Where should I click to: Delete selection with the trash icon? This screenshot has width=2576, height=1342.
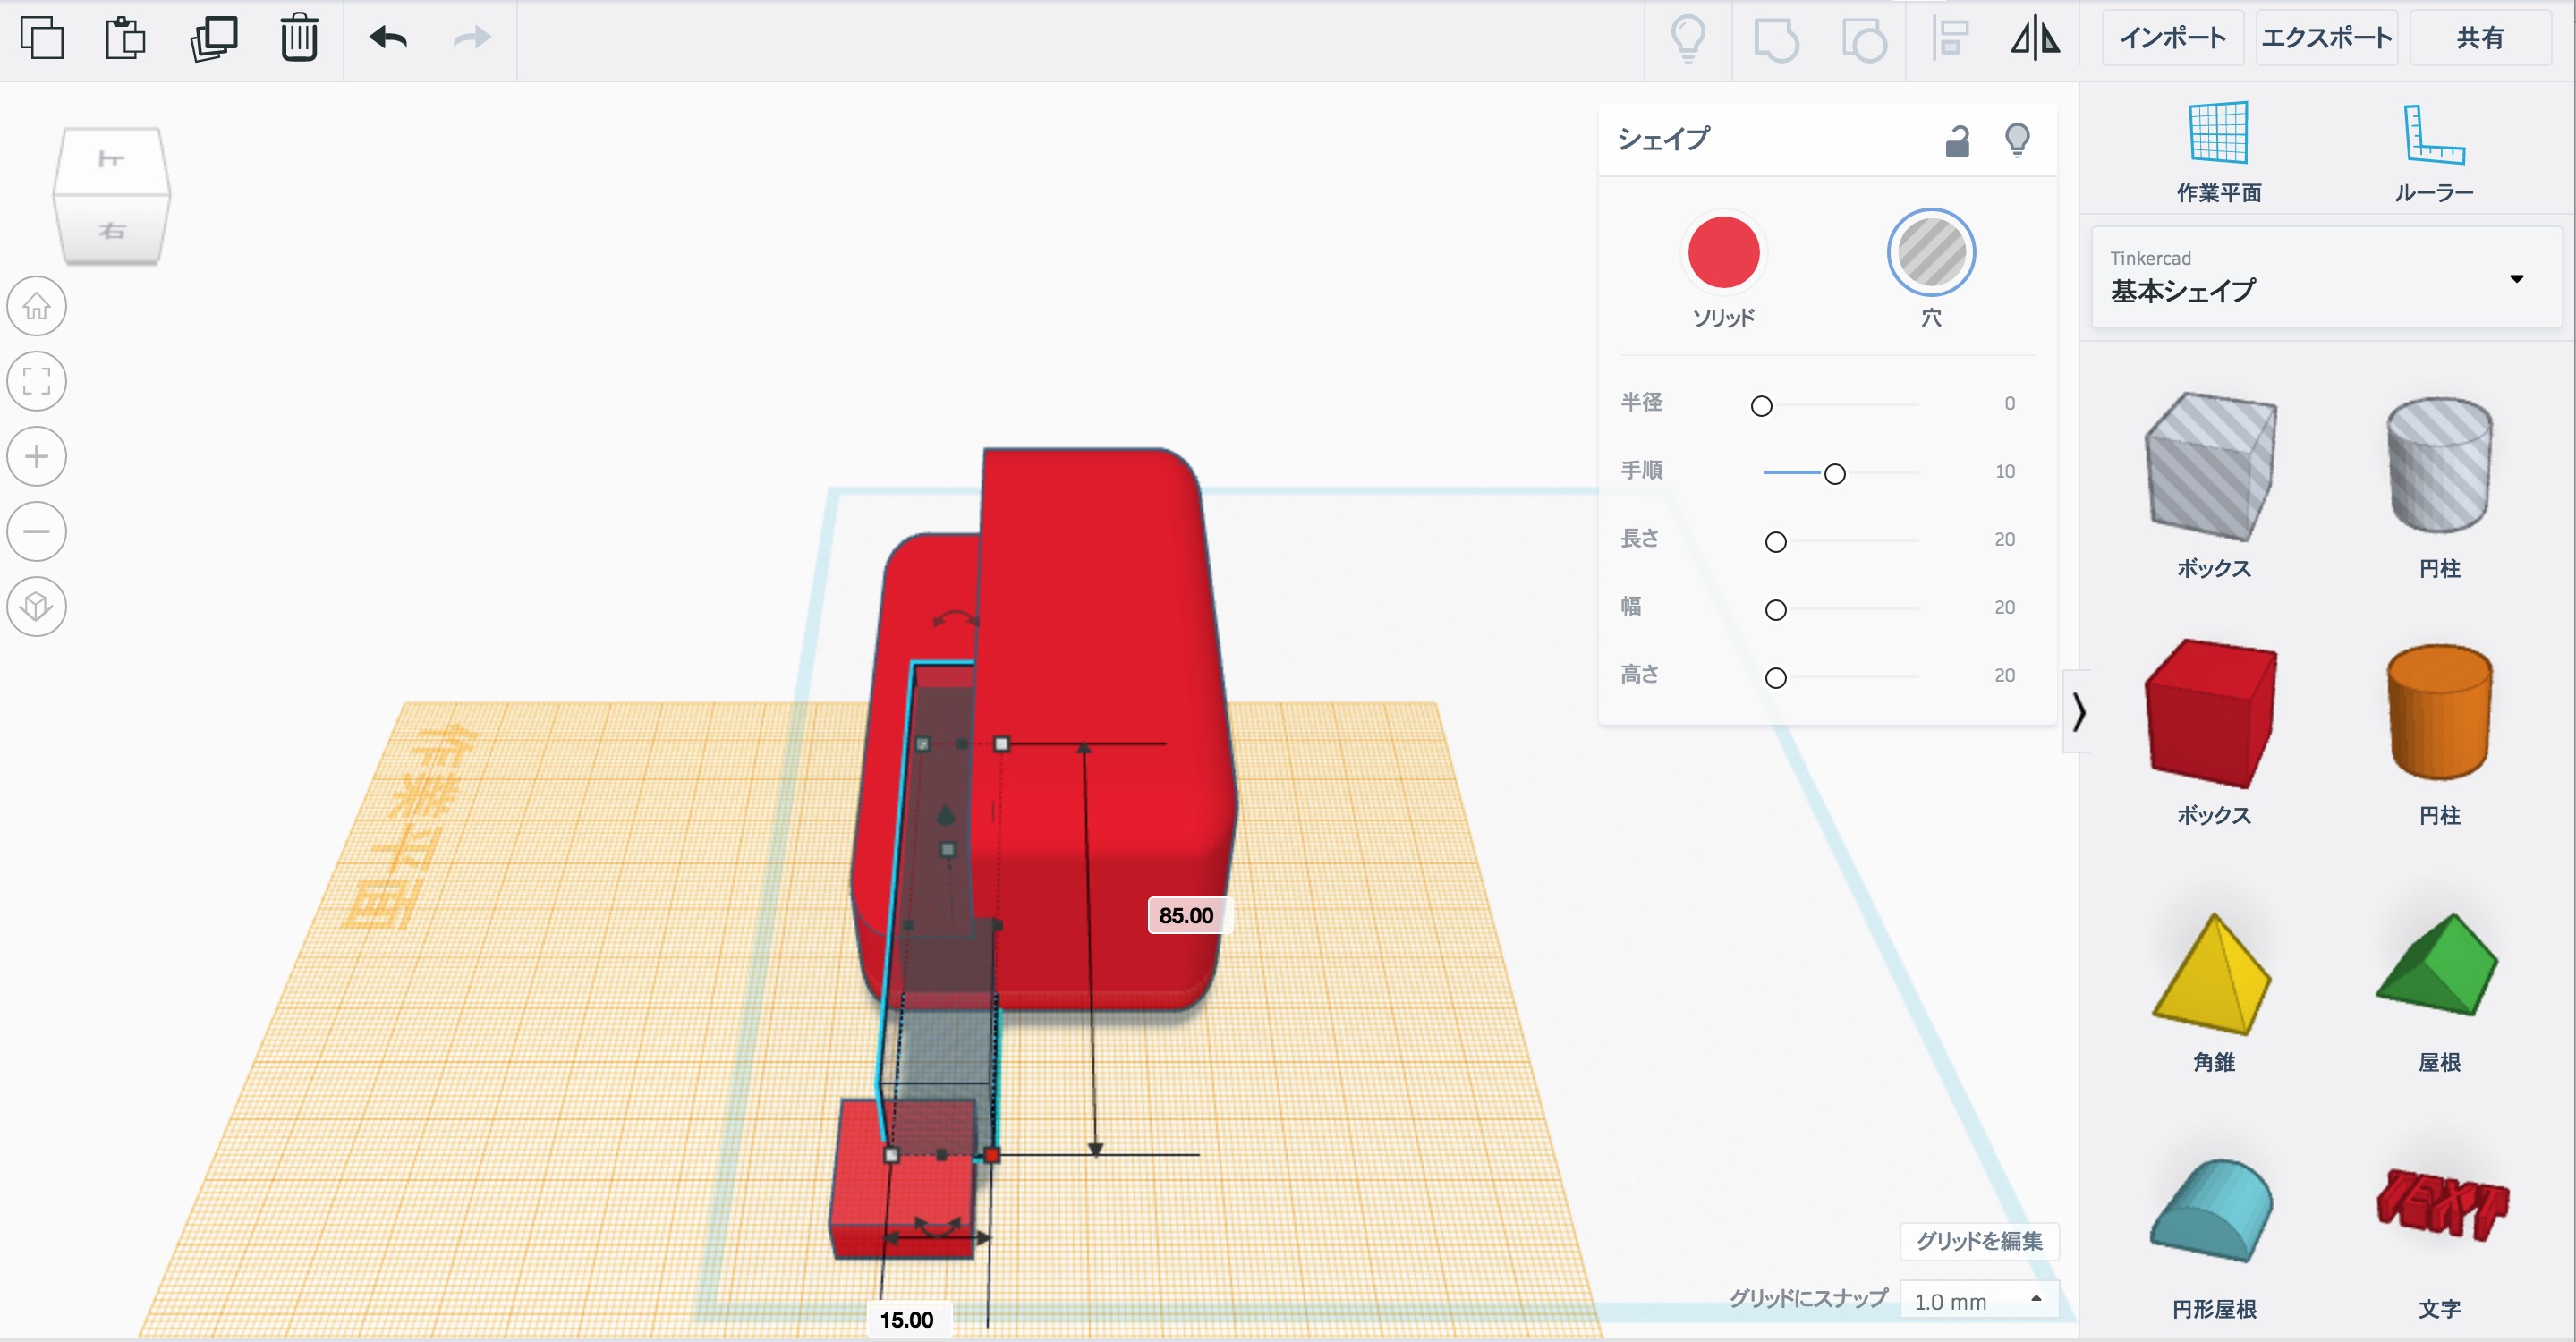coord(299,38)
